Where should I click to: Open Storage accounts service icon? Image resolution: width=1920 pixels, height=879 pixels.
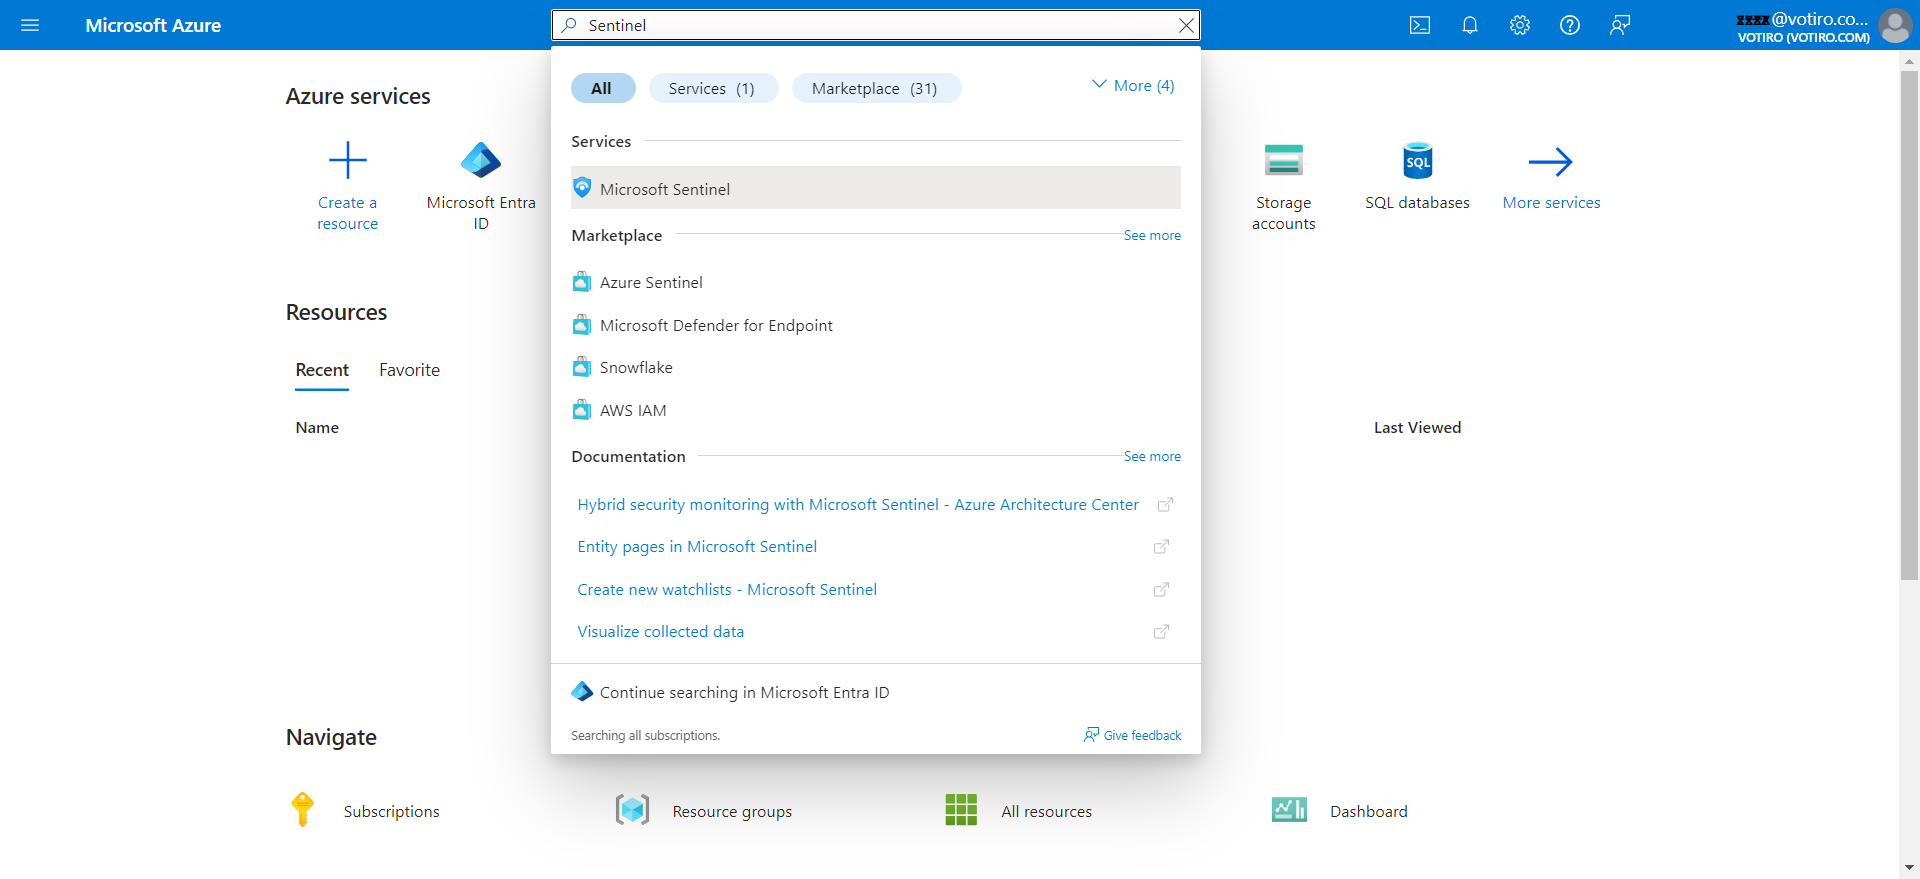1284,160
